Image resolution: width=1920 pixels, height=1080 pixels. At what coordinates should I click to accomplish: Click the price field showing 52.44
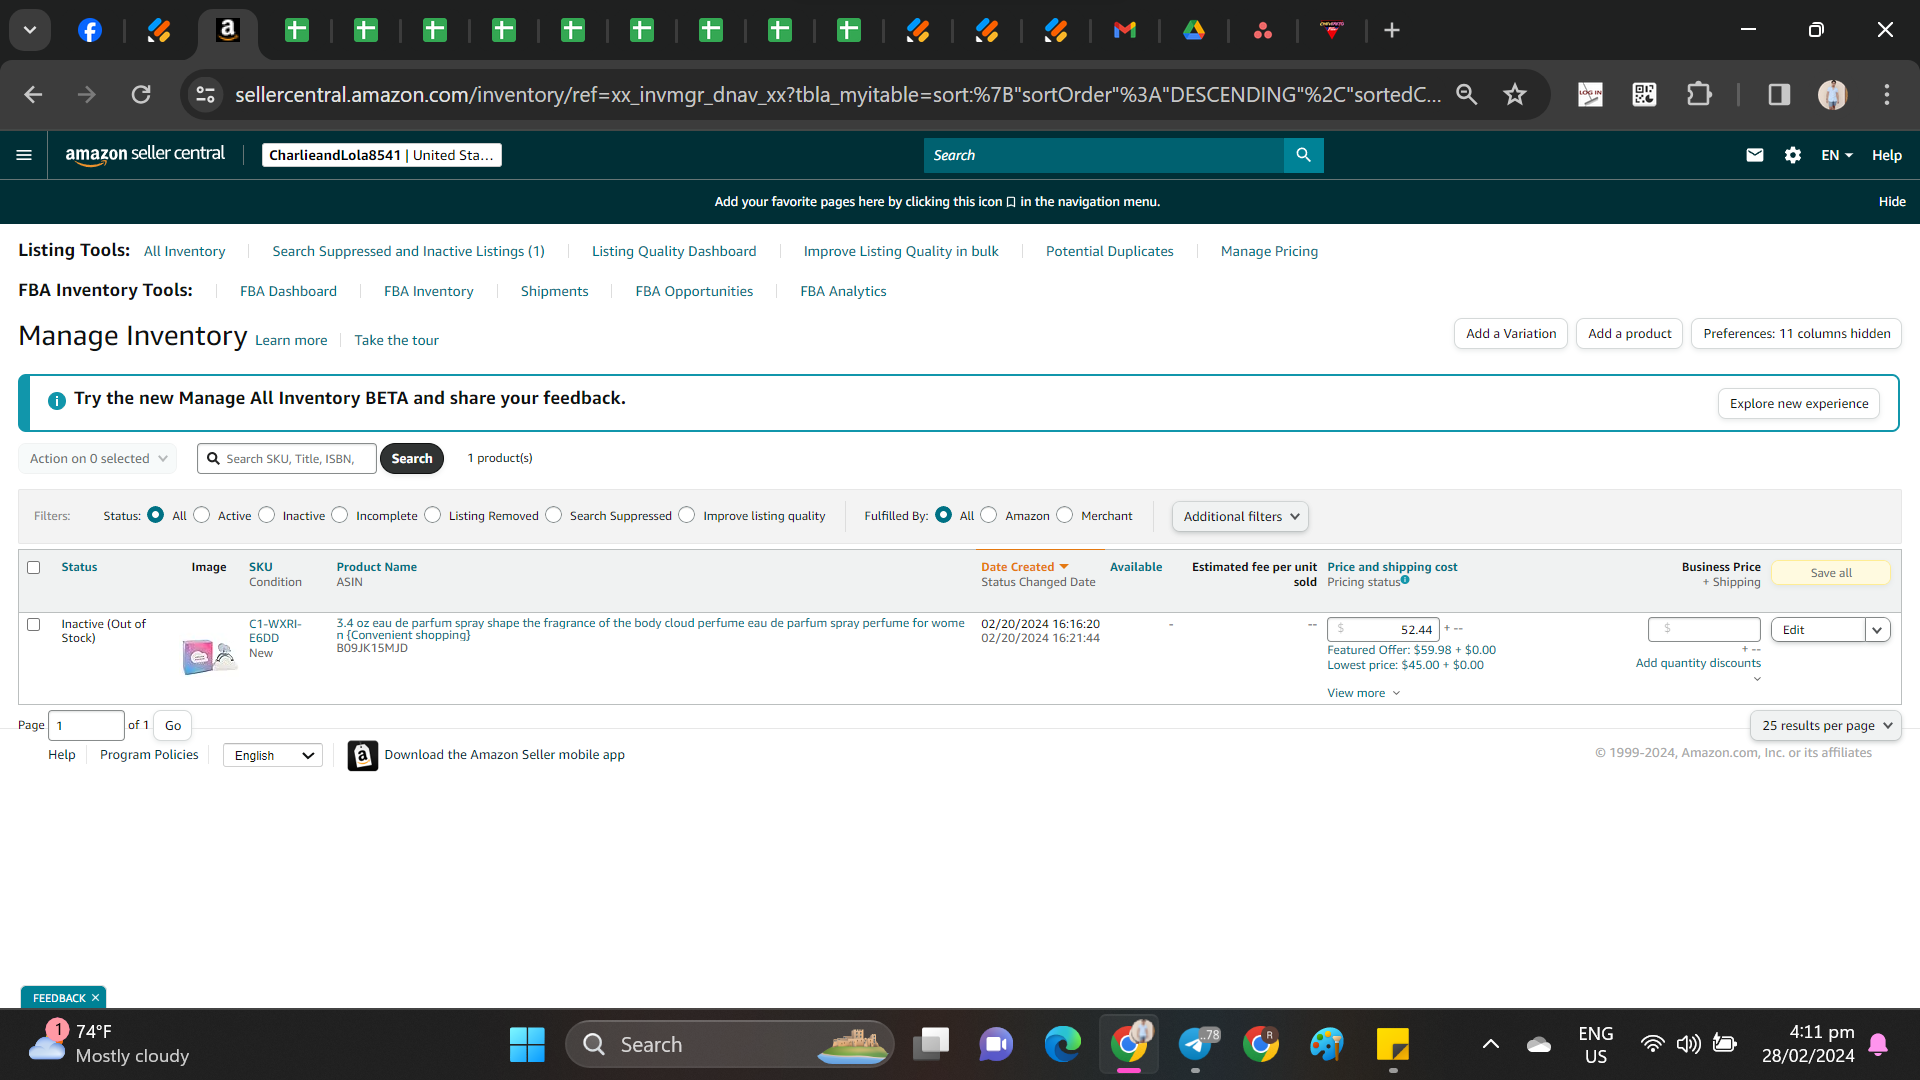pyautogui.click(x=1383, y=629)
